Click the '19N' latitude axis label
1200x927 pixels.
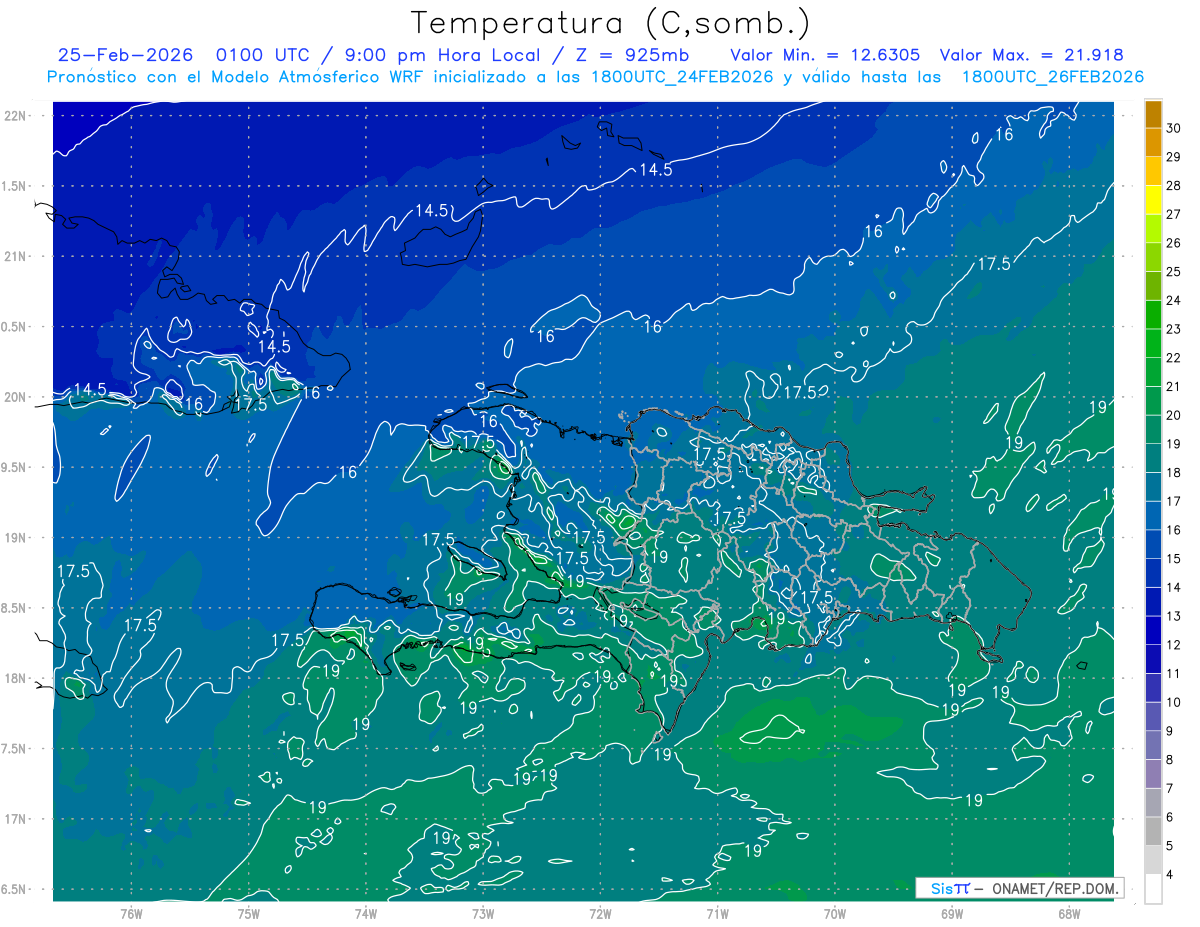[17, 538]
